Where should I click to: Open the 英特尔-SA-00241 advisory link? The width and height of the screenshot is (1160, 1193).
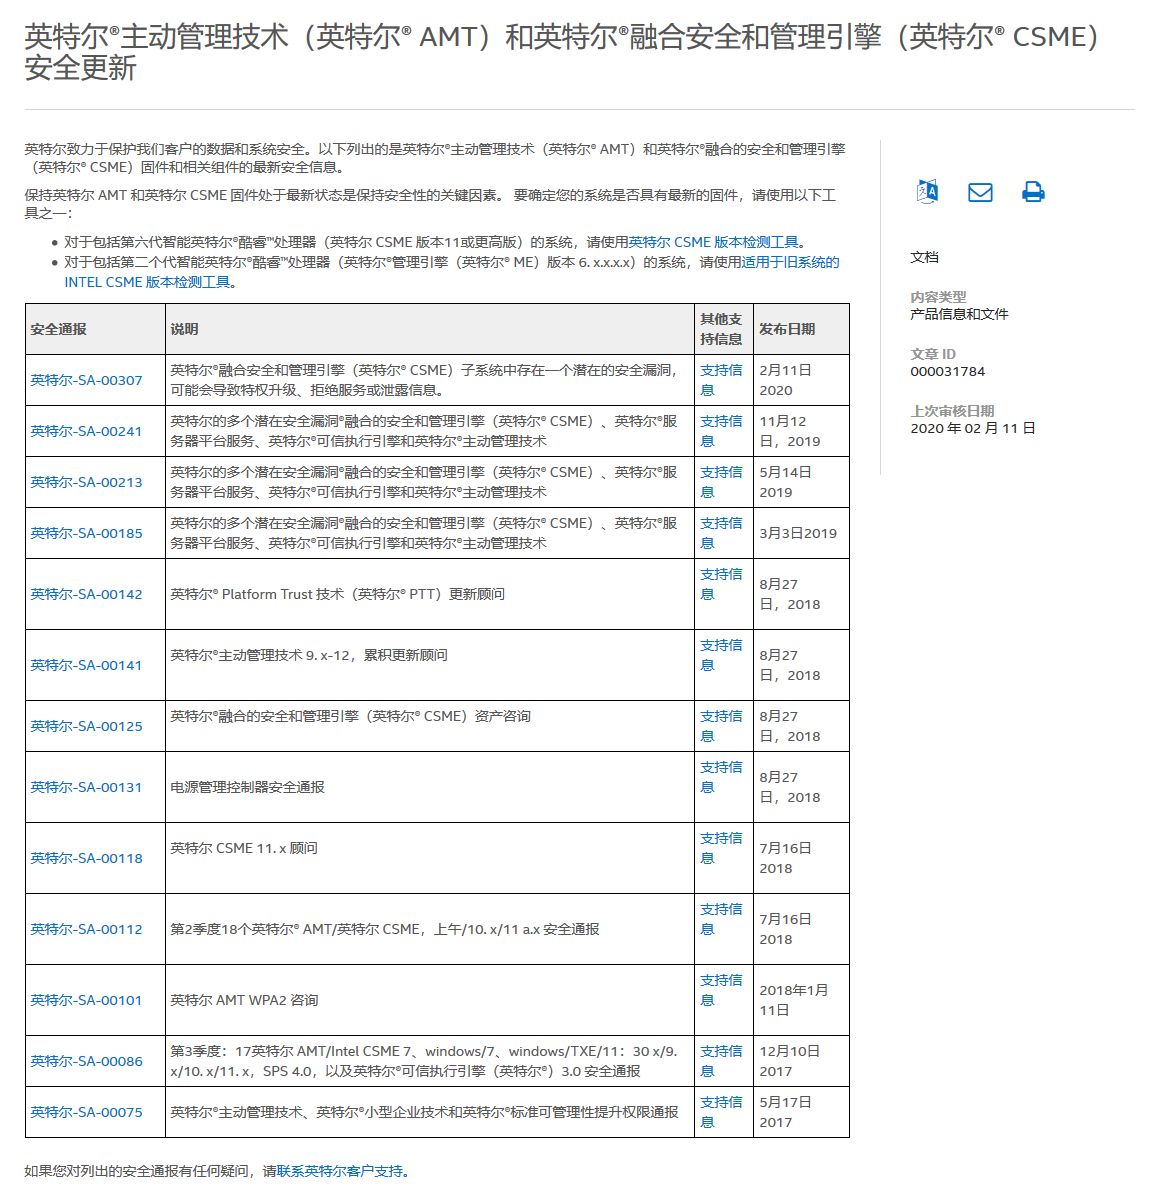point(86,431)
